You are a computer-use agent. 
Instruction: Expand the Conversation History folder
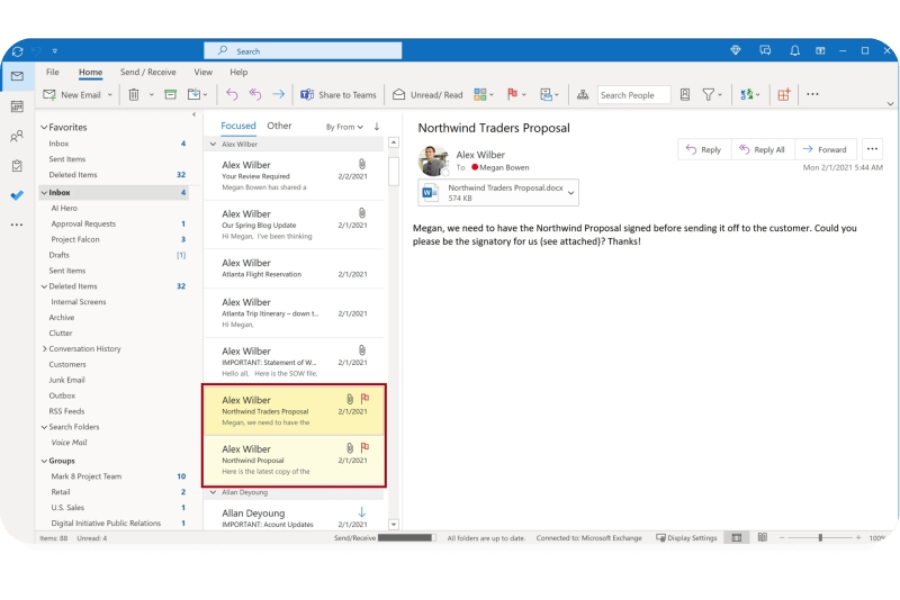(x=44, y=348)
